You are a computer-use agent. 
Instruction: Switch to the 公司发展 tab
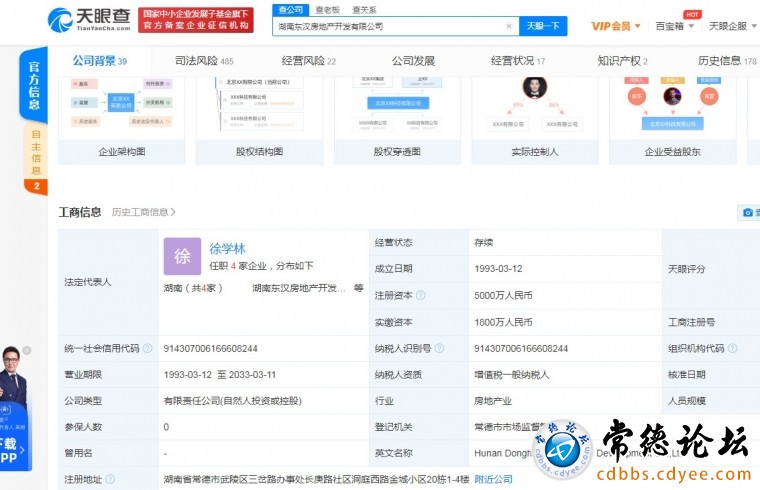413,61
